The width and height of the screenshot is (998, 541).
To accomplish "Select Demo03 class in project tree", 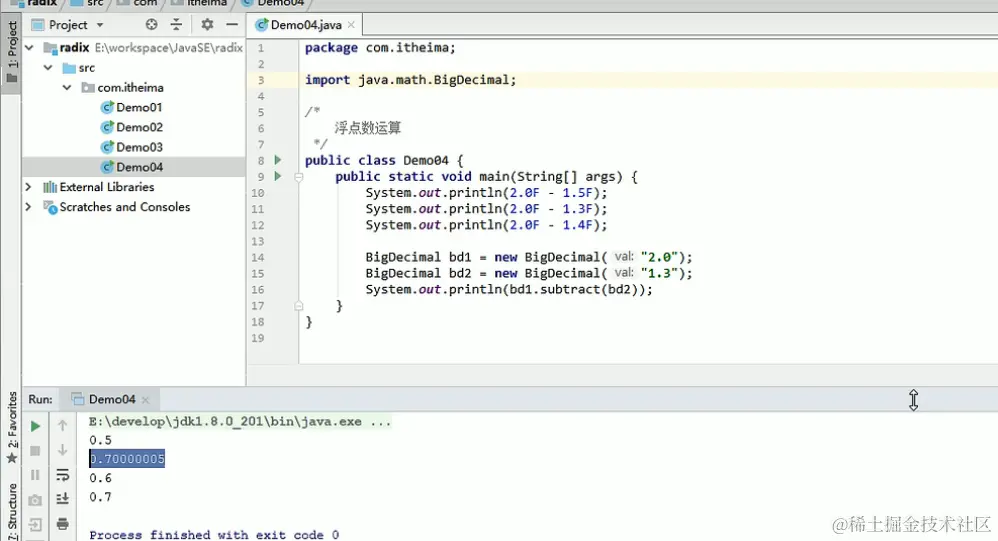I will pyautogui.click(x=132, y=147).
